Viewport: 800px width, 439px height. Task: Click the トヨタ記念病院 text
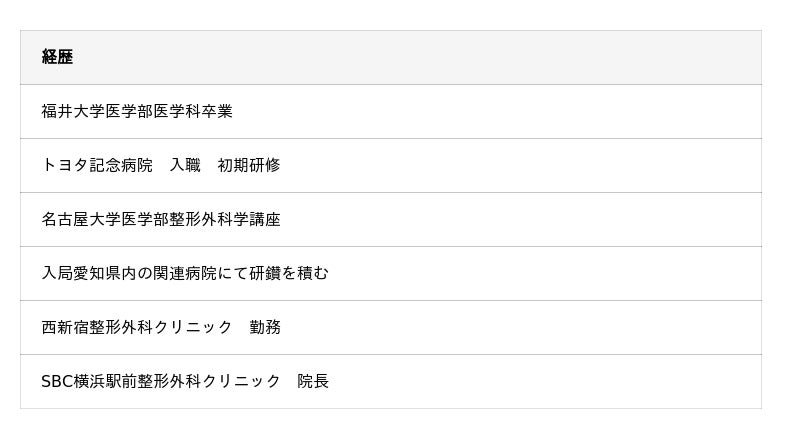pyautogui.click(x=97, y=165)
